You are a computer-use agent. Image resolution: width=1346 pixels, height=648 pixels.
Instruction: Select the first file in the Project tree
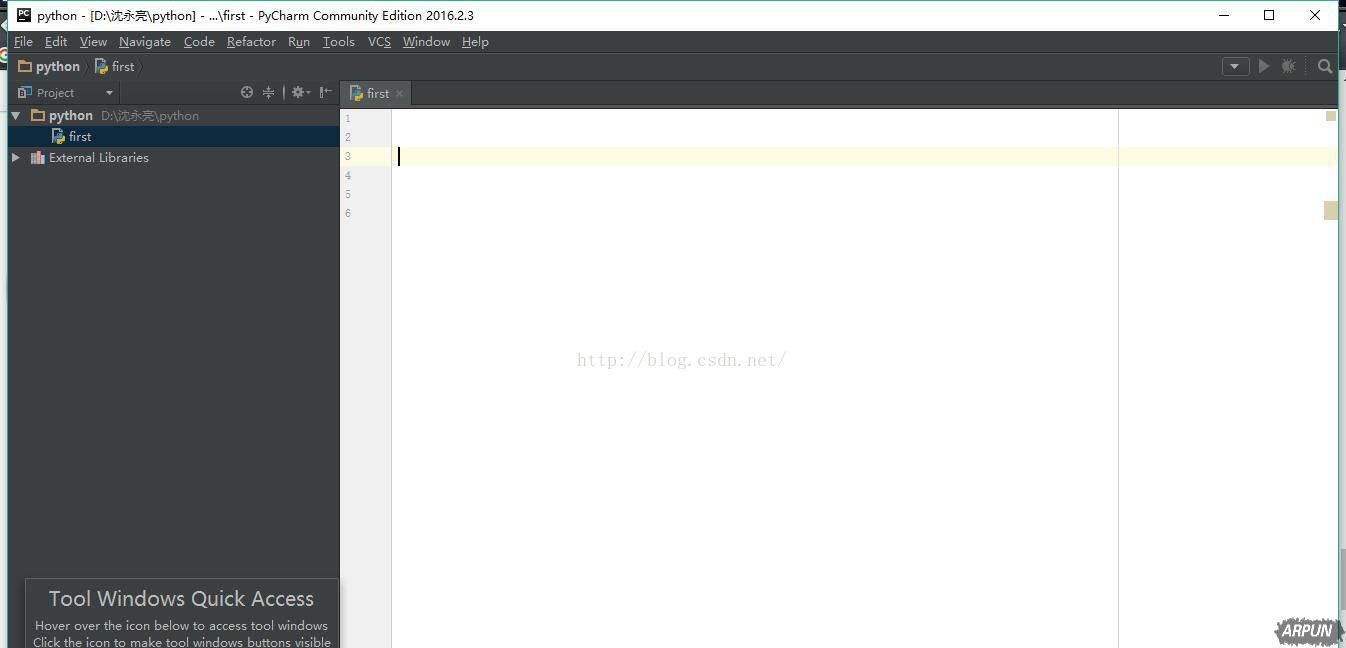tap(80, 136)
